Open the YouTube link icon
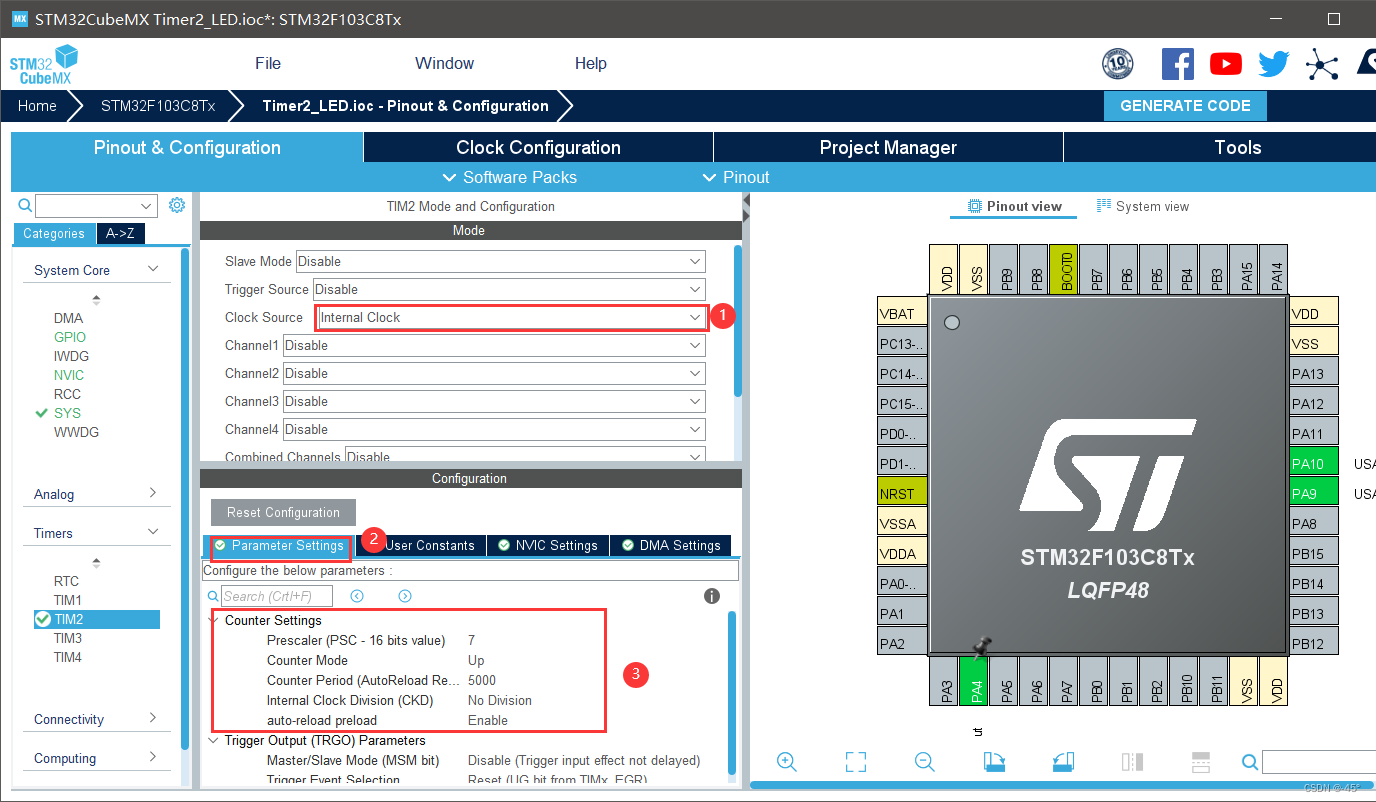 tap(1226, 64)
